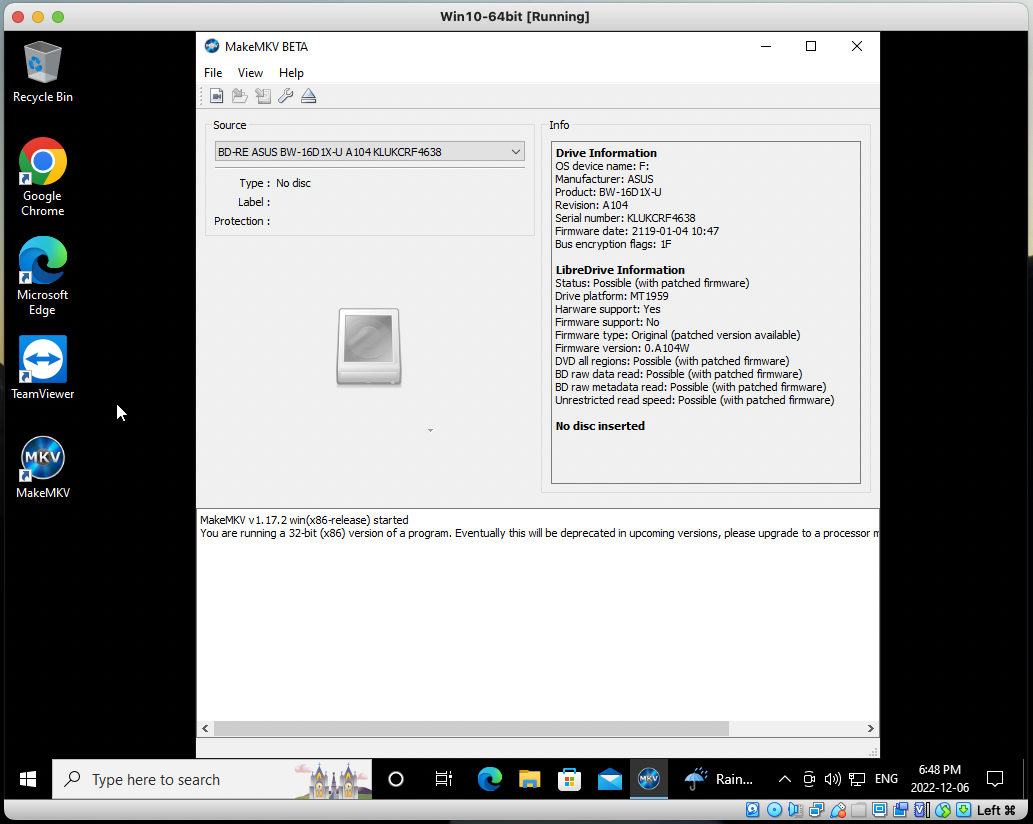Click the 'No disc inserted' text
Screen dimensions: 1033x824
[600, 426]
